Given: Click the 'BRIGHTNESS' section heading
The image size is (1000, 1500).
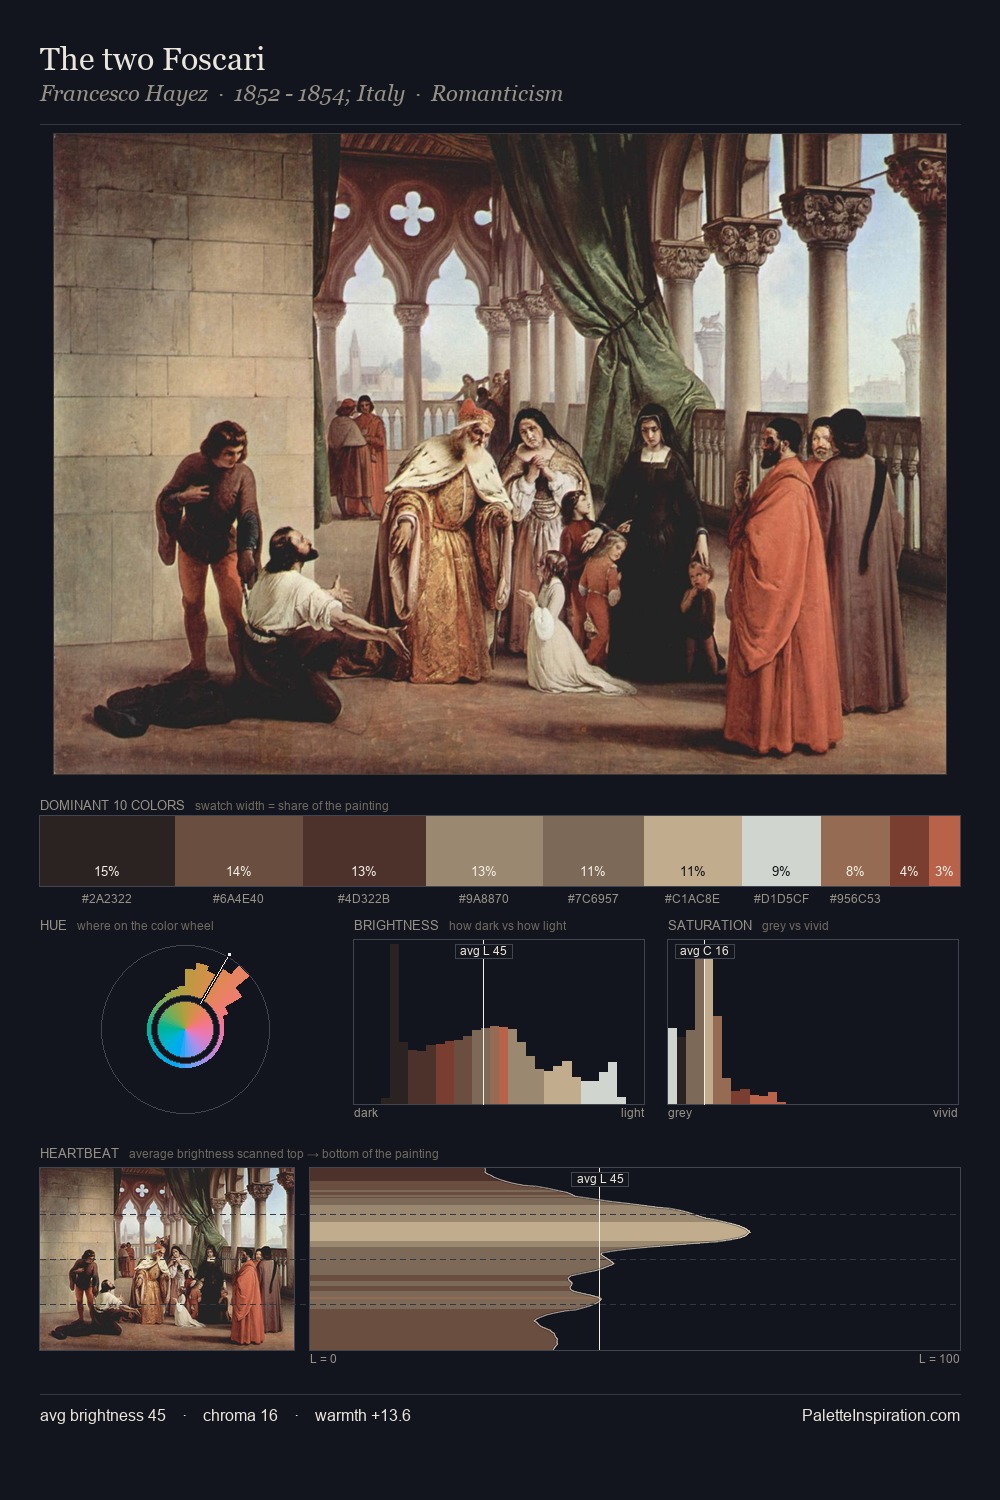Looking at the screenshot, I should point(396,925).
